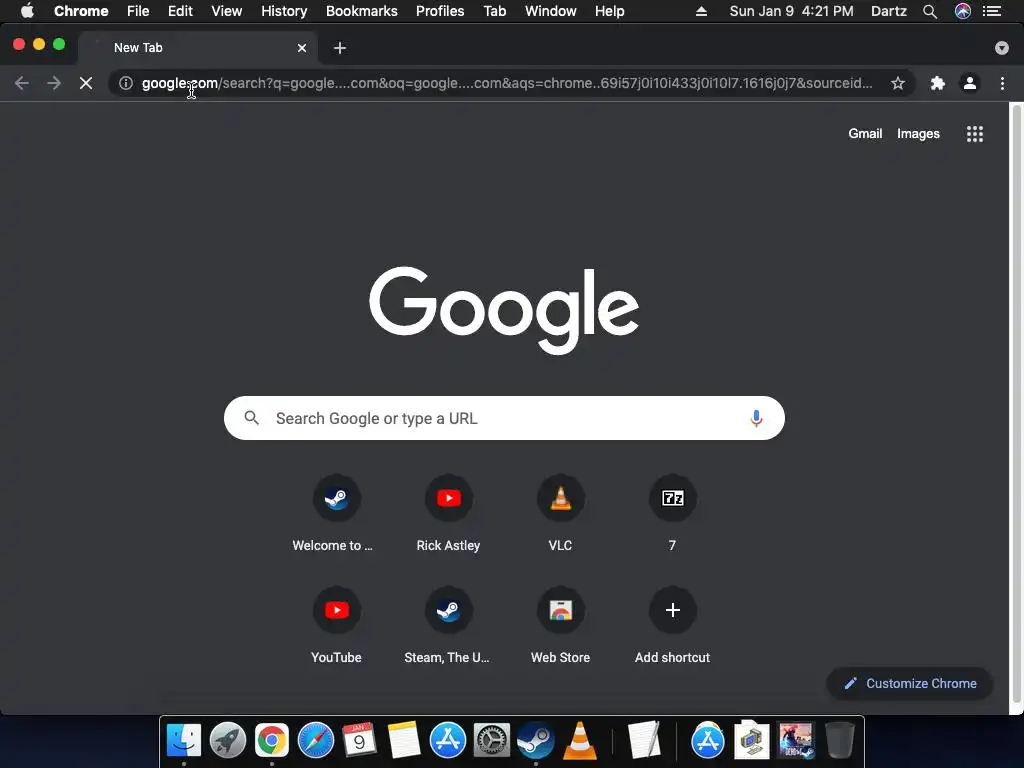Click the page's vertical scrollbar
Image resolution: width=1024 pixels, height=768 pixels.
coord(1017,404)
